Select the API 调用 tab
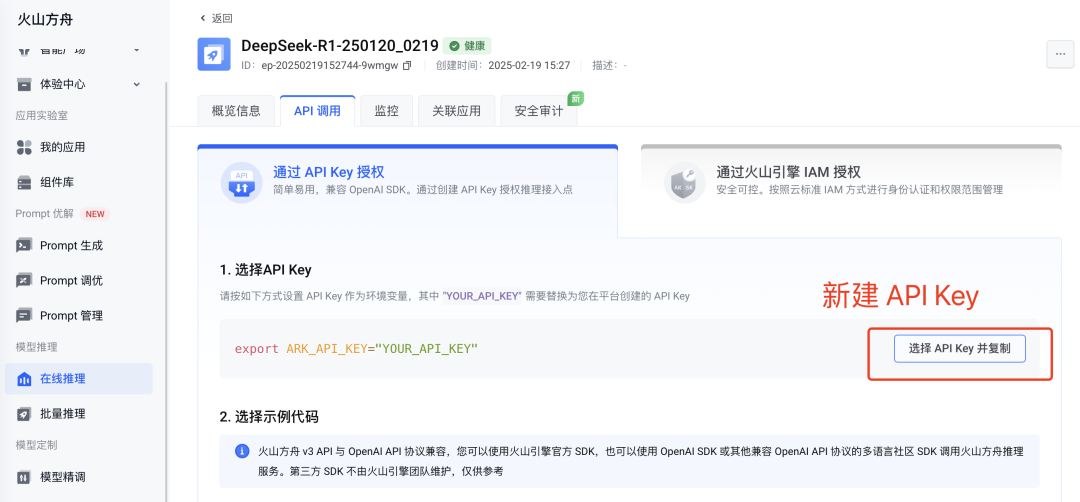Image resolution: width=1080 pixels, height=502 pixels. tap(318, 111)
